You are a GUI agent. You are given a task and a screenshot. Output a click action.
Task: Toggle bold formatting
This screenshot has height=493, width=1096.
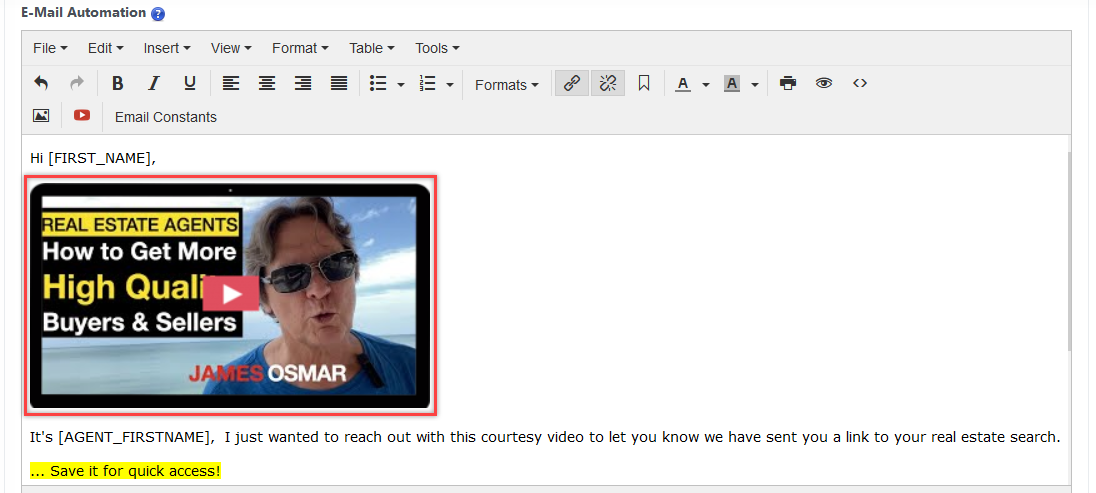point(117,84)
